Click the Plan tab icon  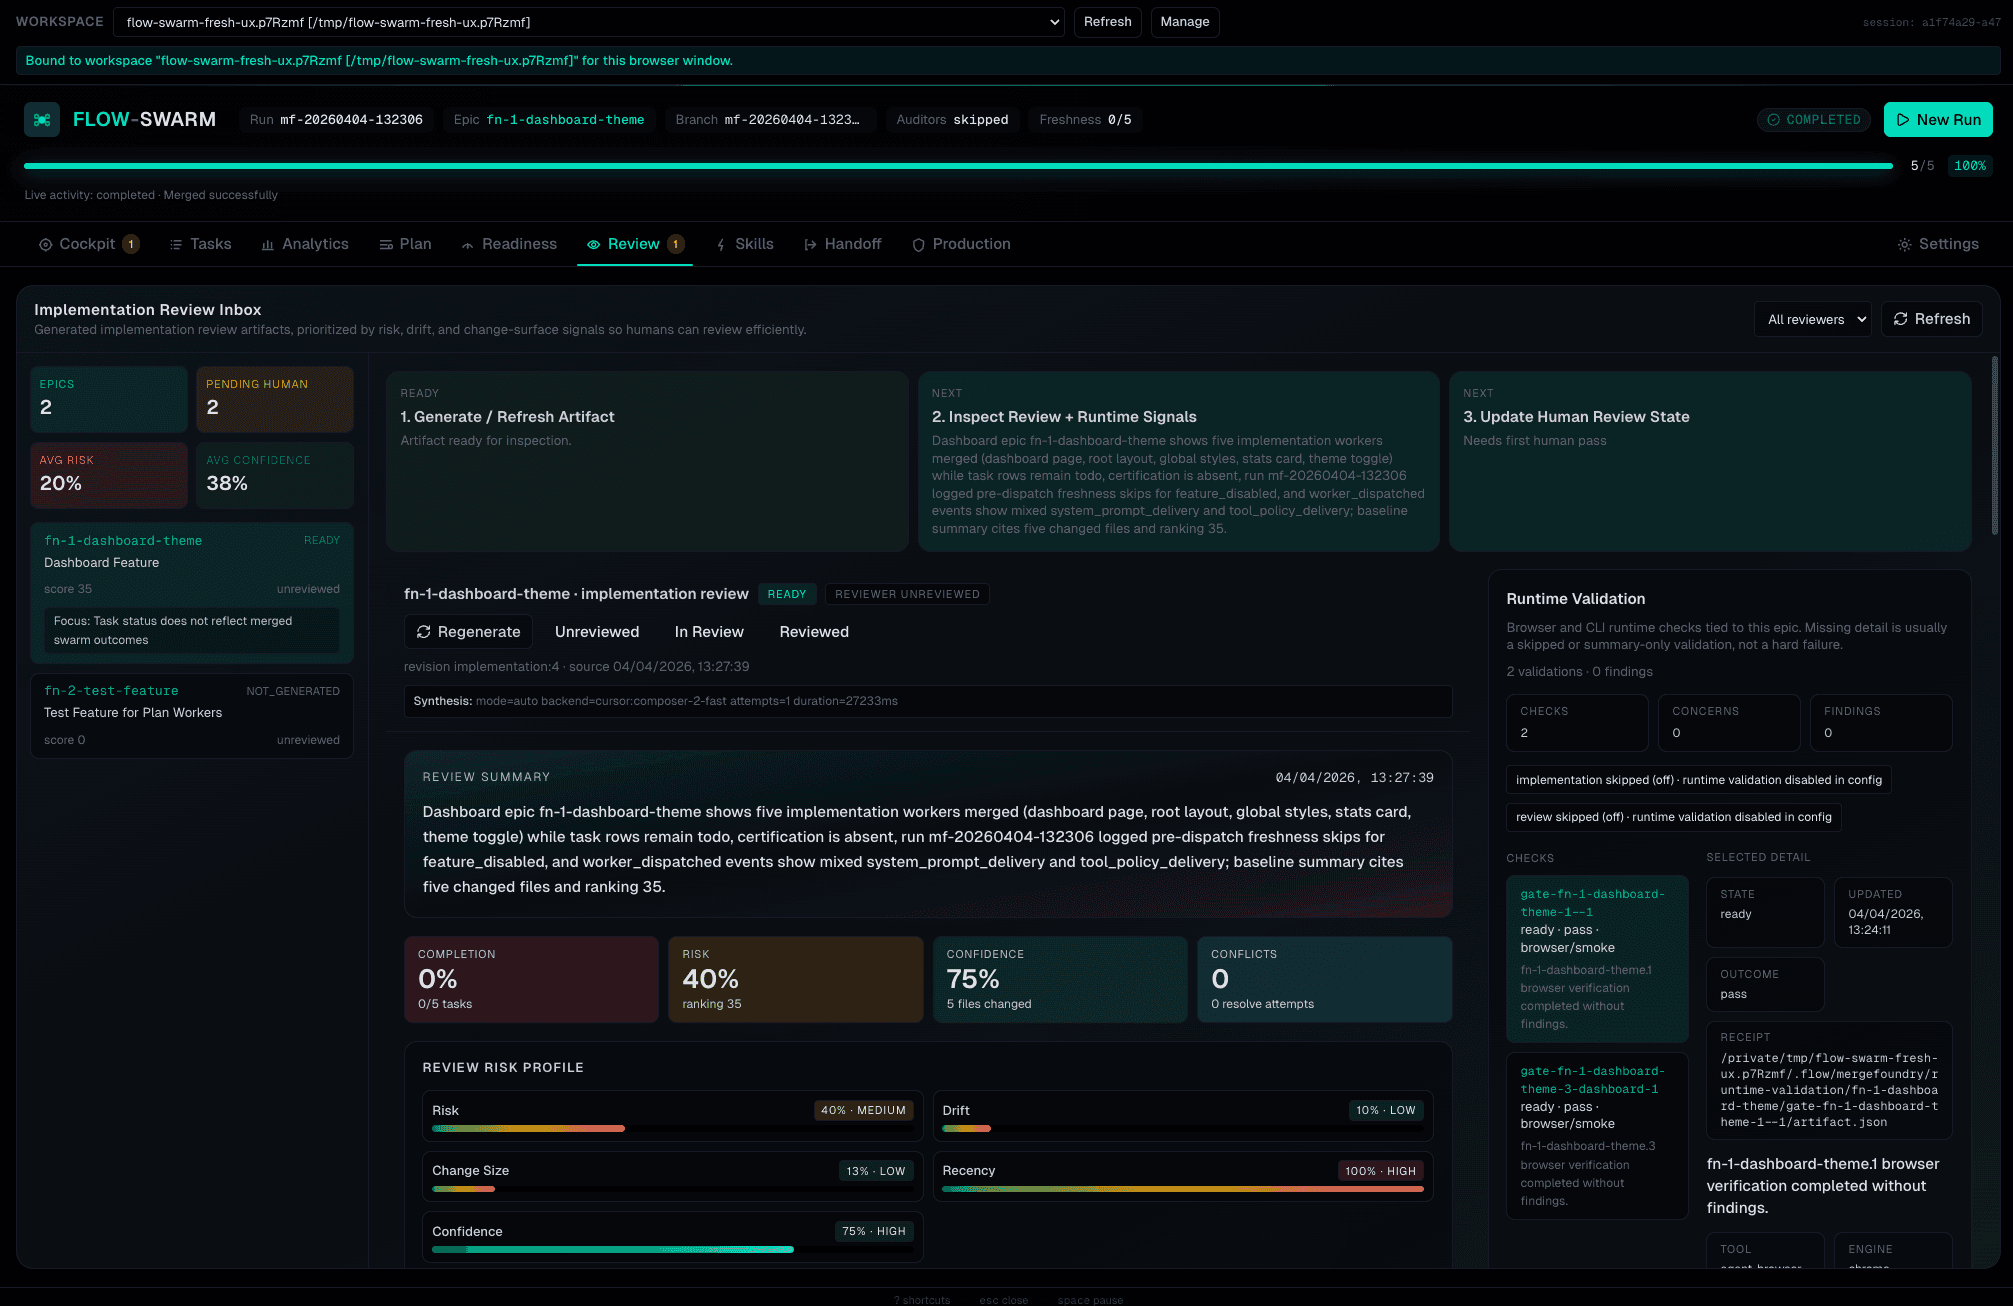pyautogui.click(x=386, y=245)
